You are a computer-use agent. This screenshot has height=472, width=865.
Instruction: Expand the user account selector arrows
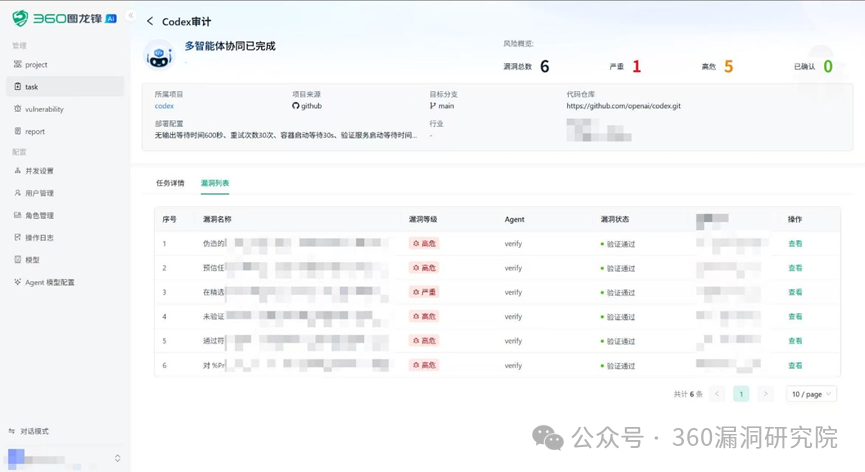coord(117,458)
